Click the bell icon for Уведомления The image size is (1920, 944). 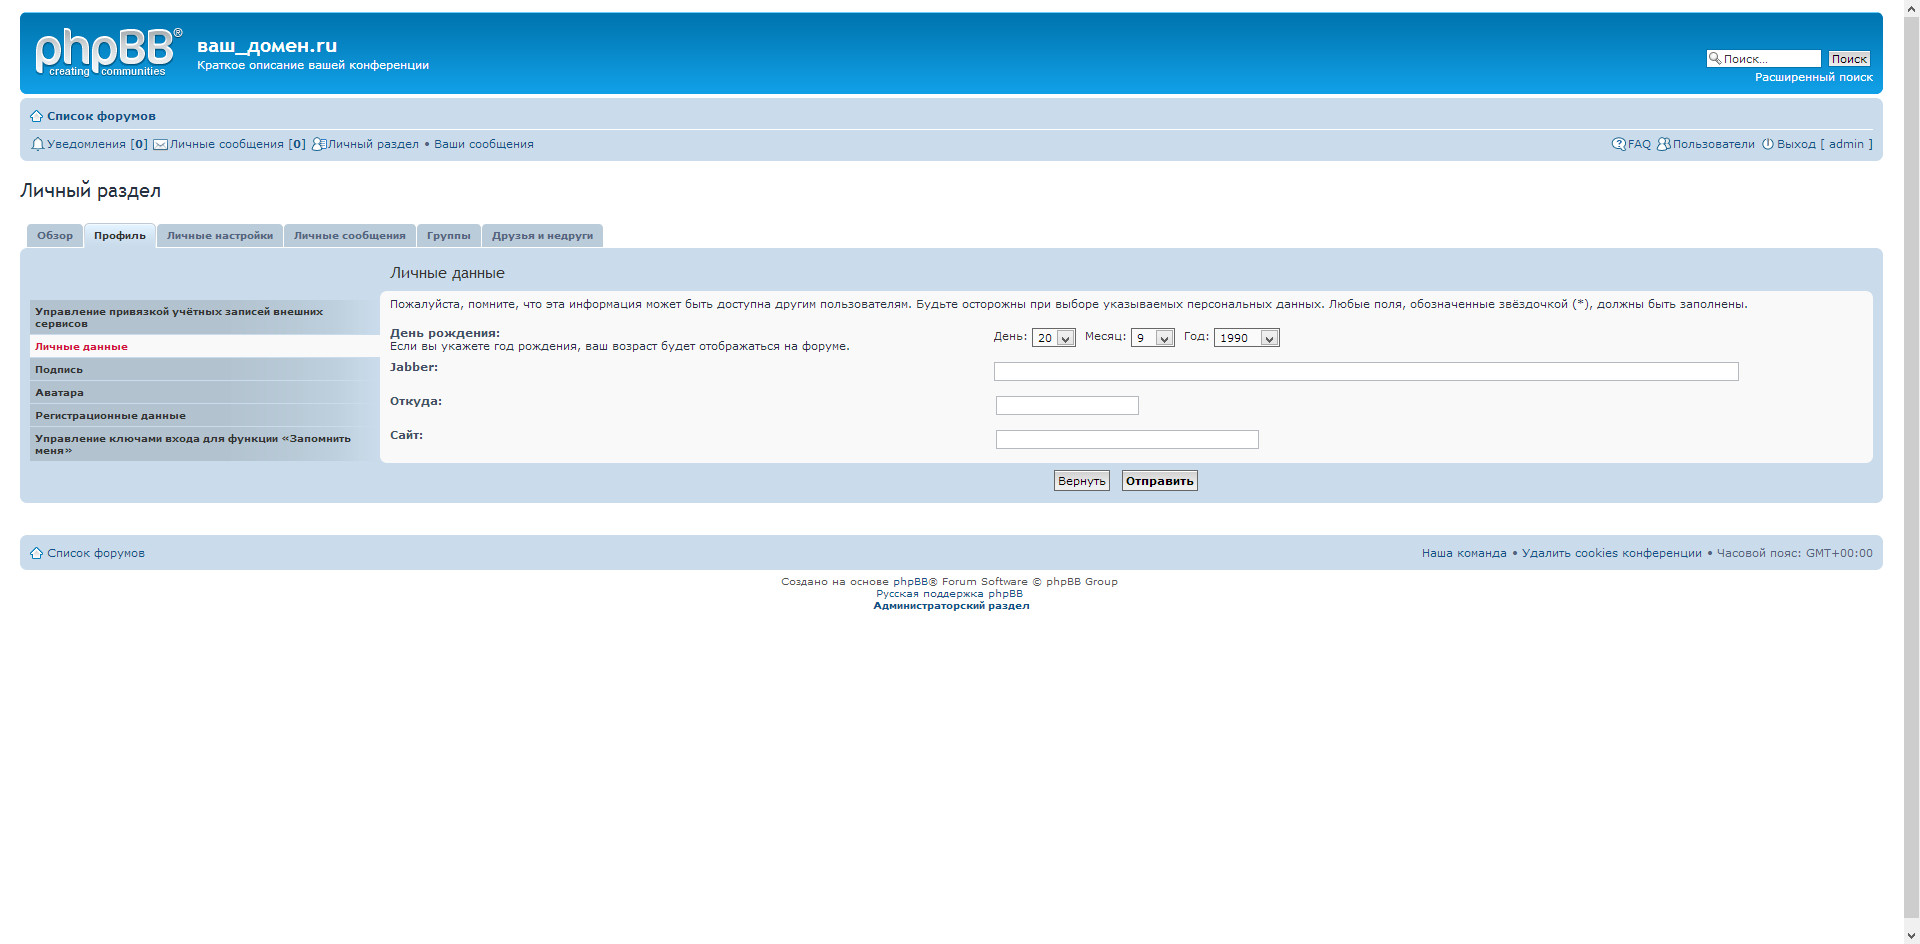pyautogui.click(x=38, y=145)
